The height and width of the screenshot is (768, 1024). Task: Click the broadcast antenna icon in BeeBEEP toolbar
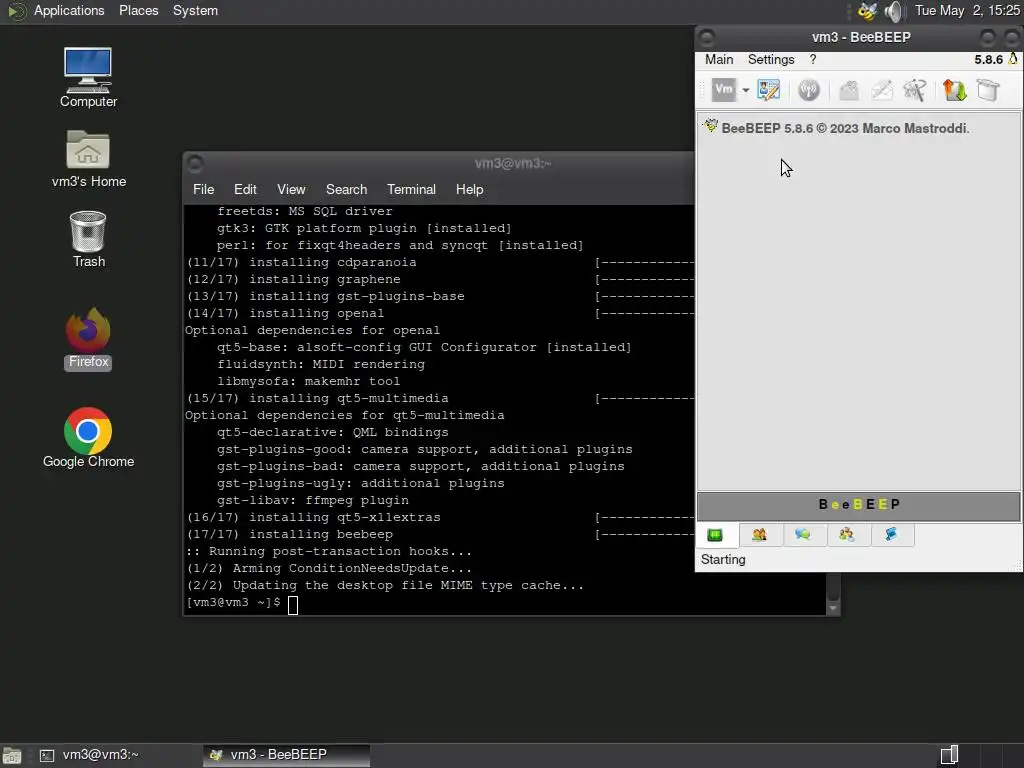pyautogui.click(x=808, y=89)
